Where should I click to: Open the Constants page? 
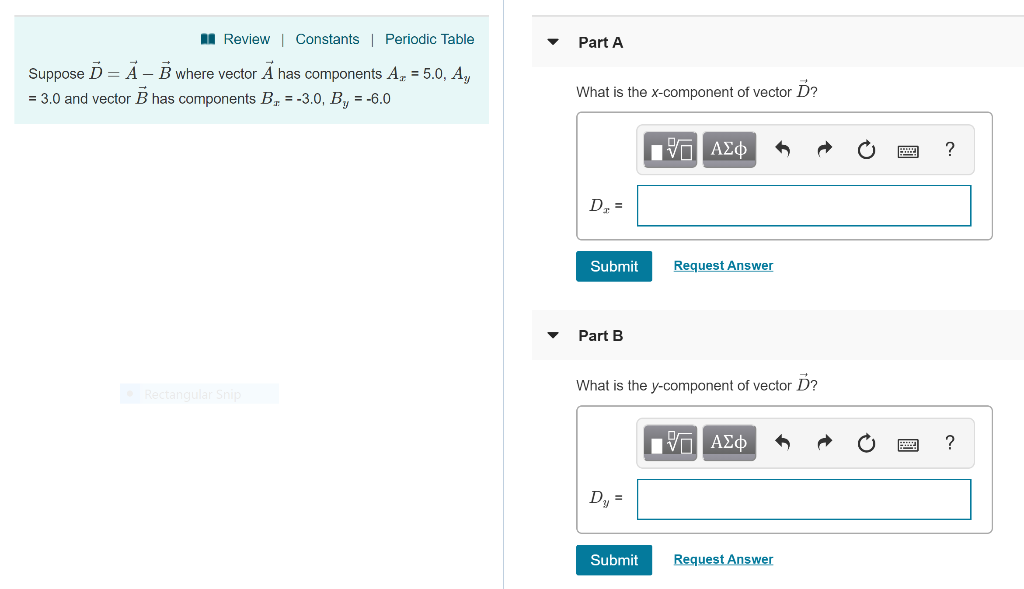click(327, 39)
